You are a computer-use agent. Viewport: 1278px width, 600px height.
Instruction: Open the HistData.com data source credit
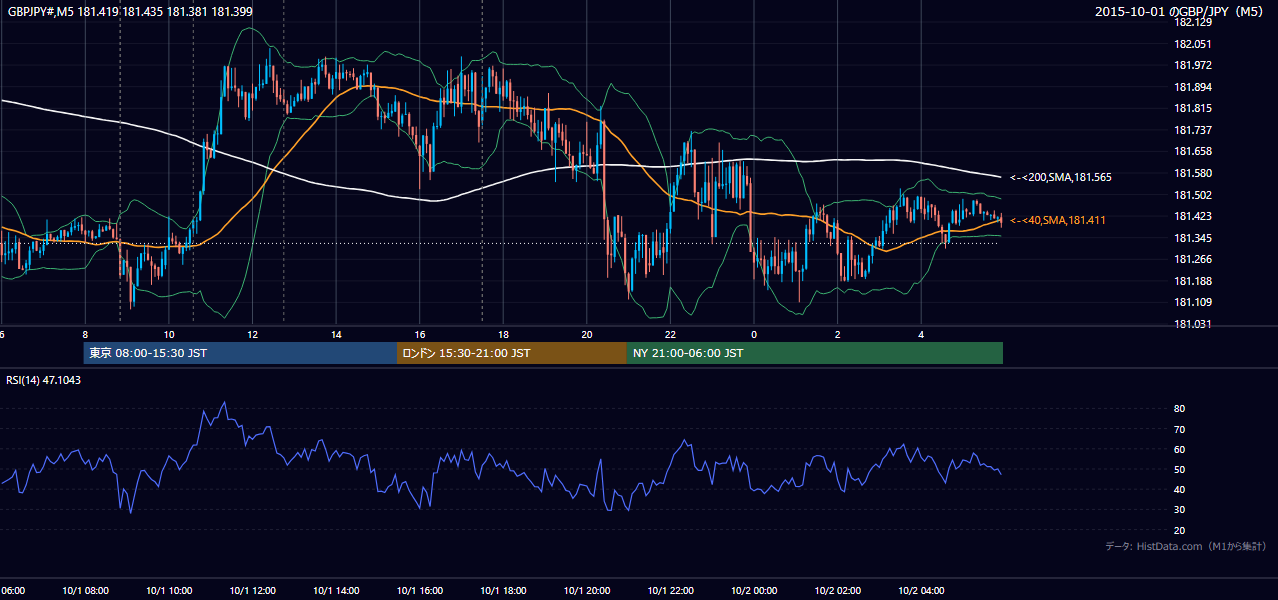(x=1186, y=546)
